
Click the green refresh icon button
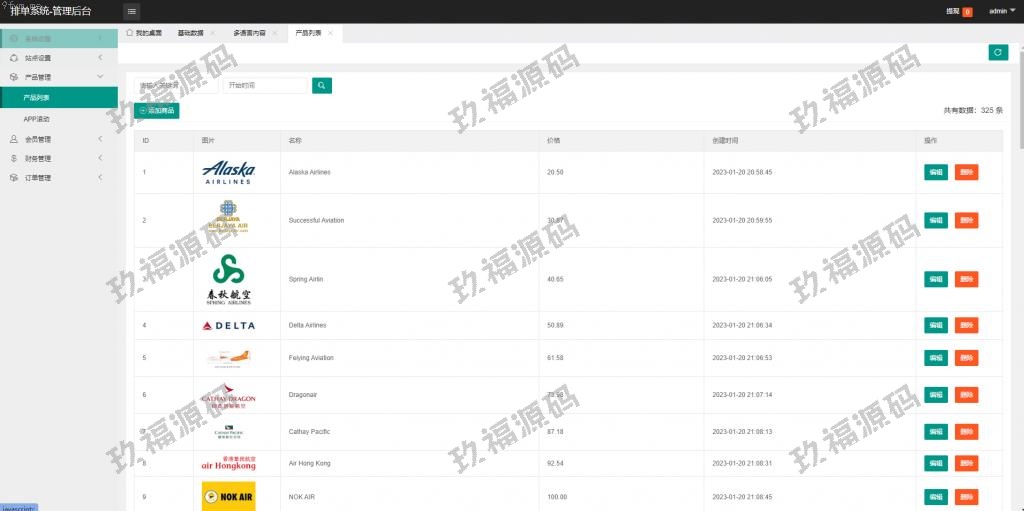(x=998, y=52)
